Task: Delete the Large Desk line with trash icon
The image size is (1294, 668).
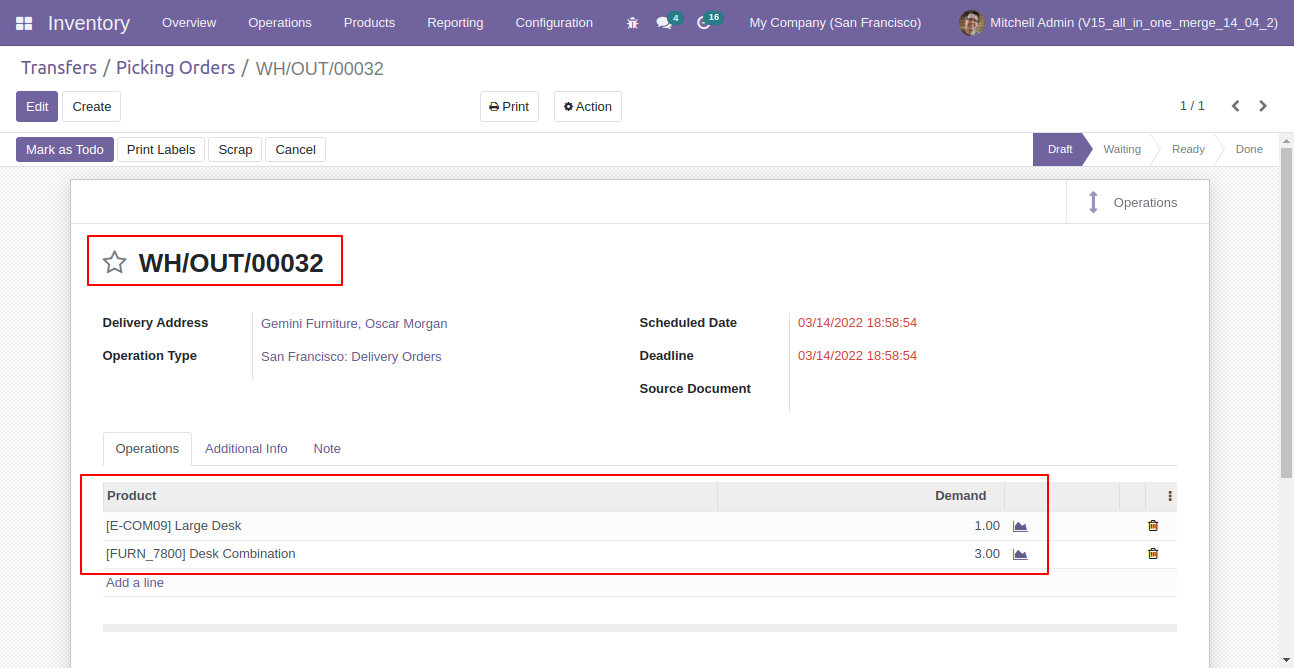Action: tap(1153, 526)
